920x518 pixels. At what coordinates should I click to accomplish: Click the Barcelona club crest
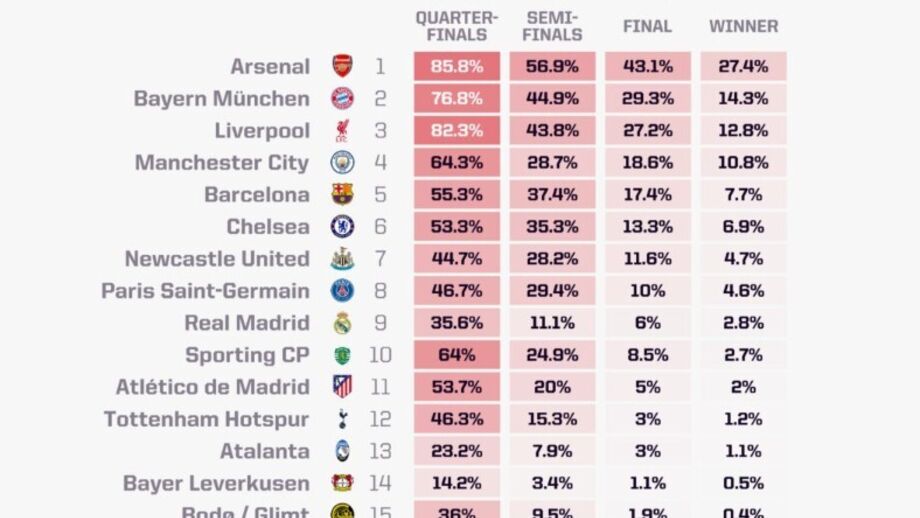pos(342,195)
